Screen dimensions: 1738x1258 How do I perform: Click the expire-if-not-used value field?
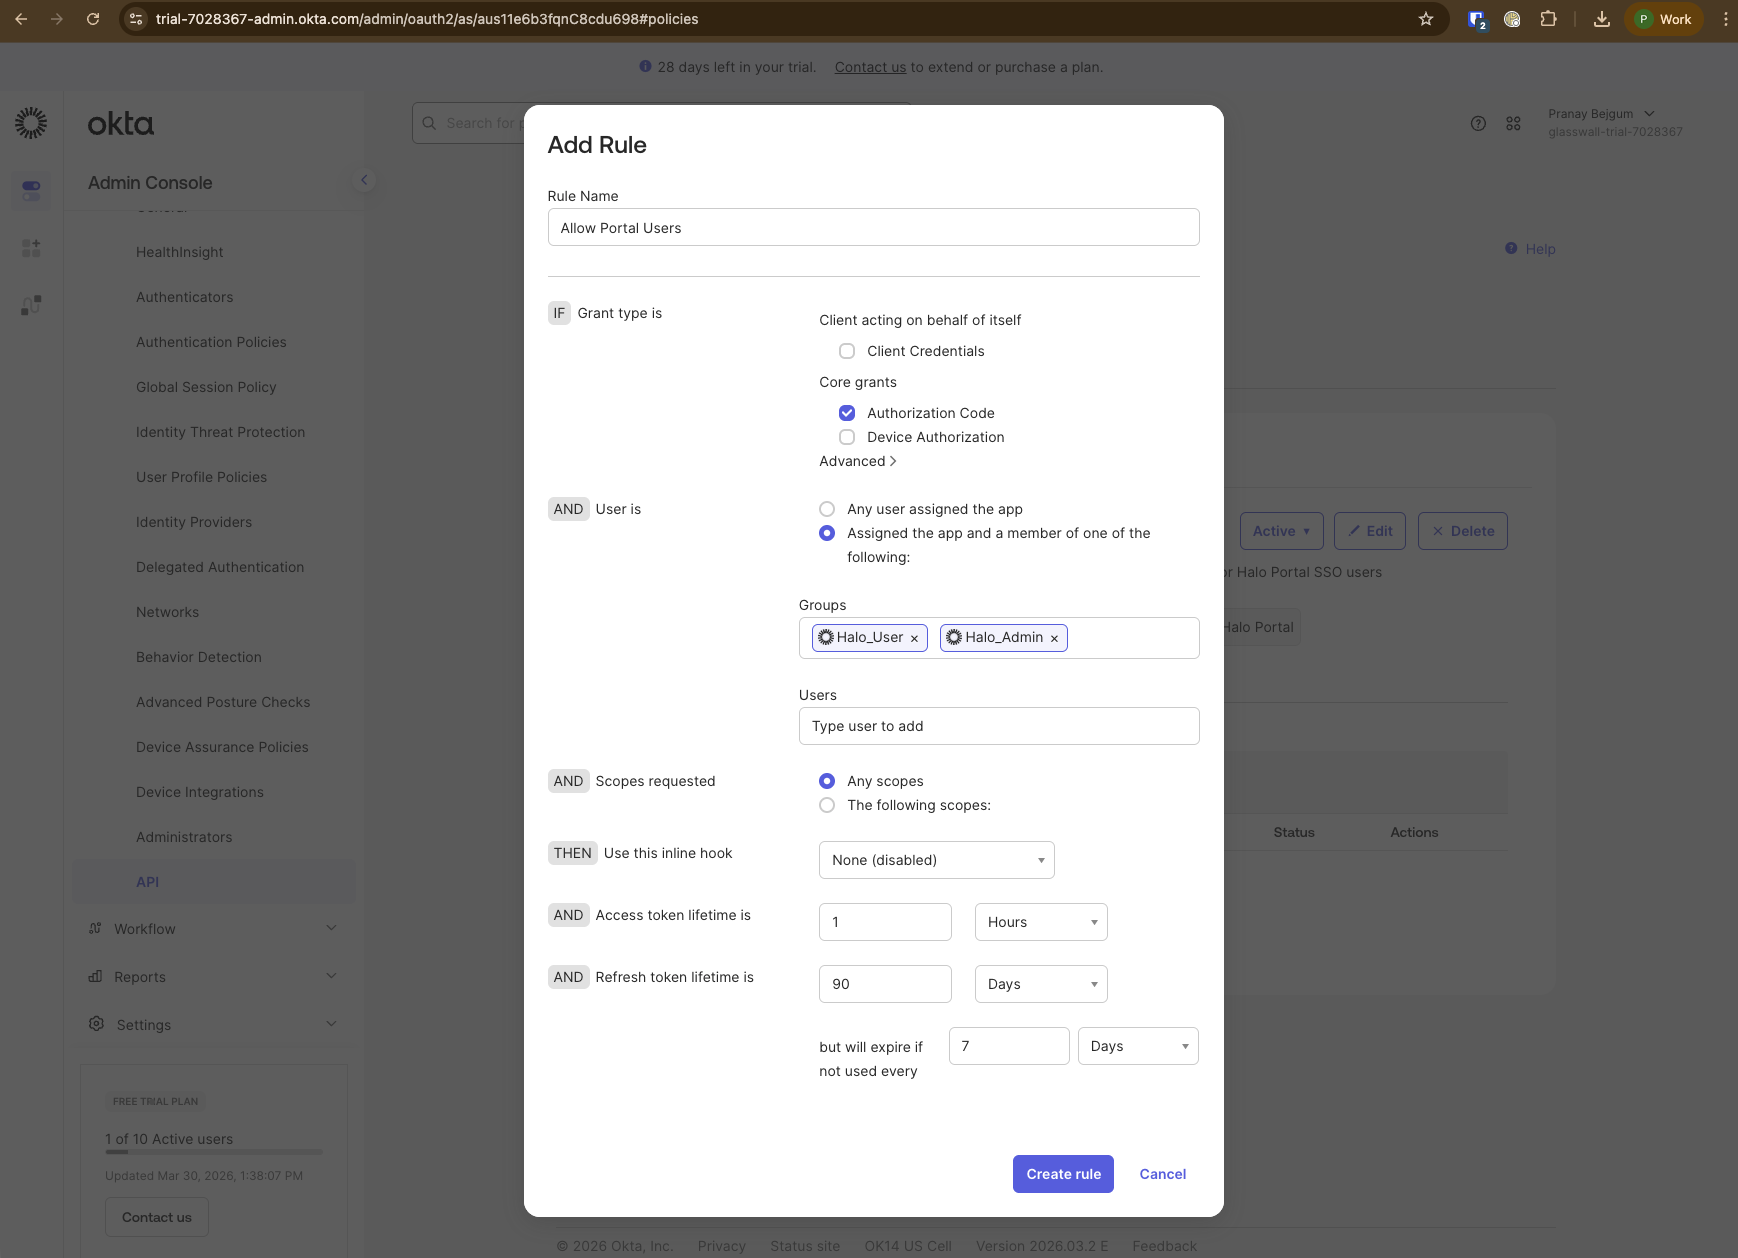click(1009, 1046)
